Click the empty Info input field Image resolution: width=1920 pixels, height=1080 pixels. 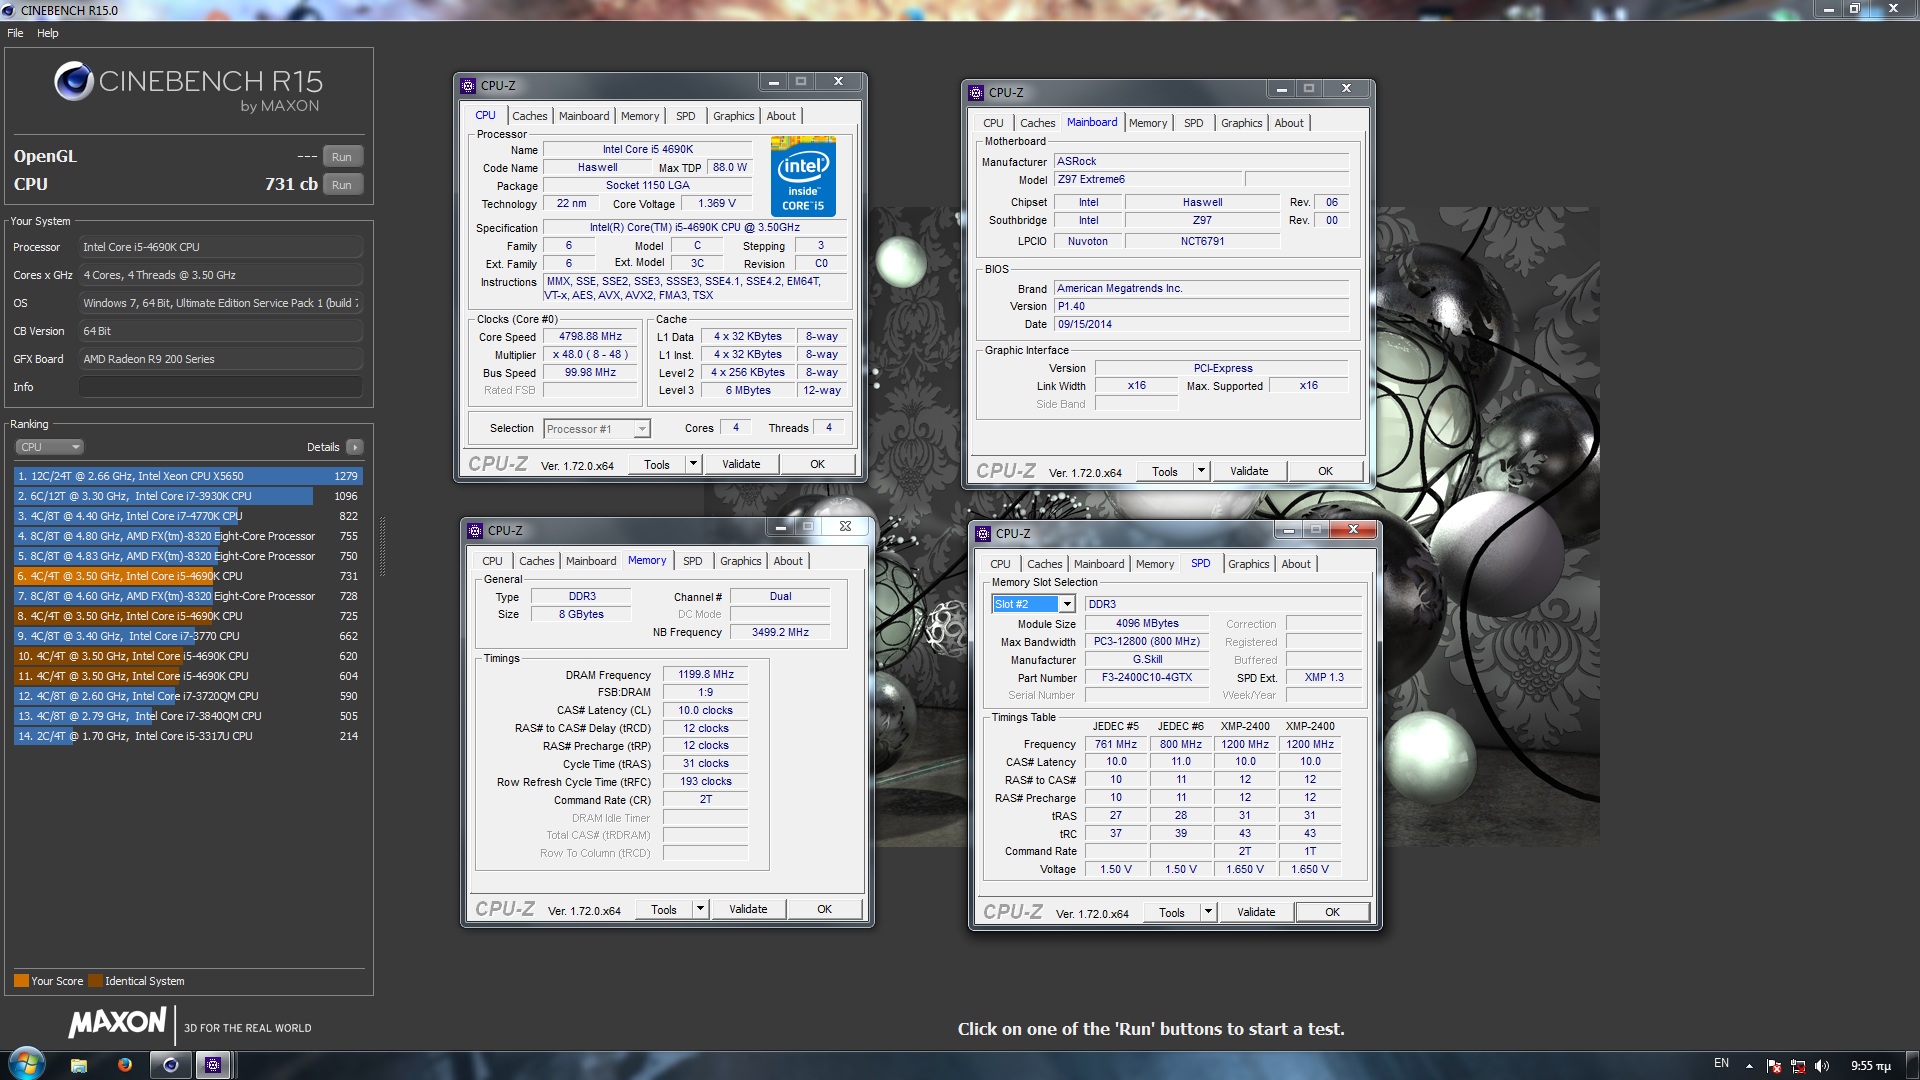click(220, 387)
